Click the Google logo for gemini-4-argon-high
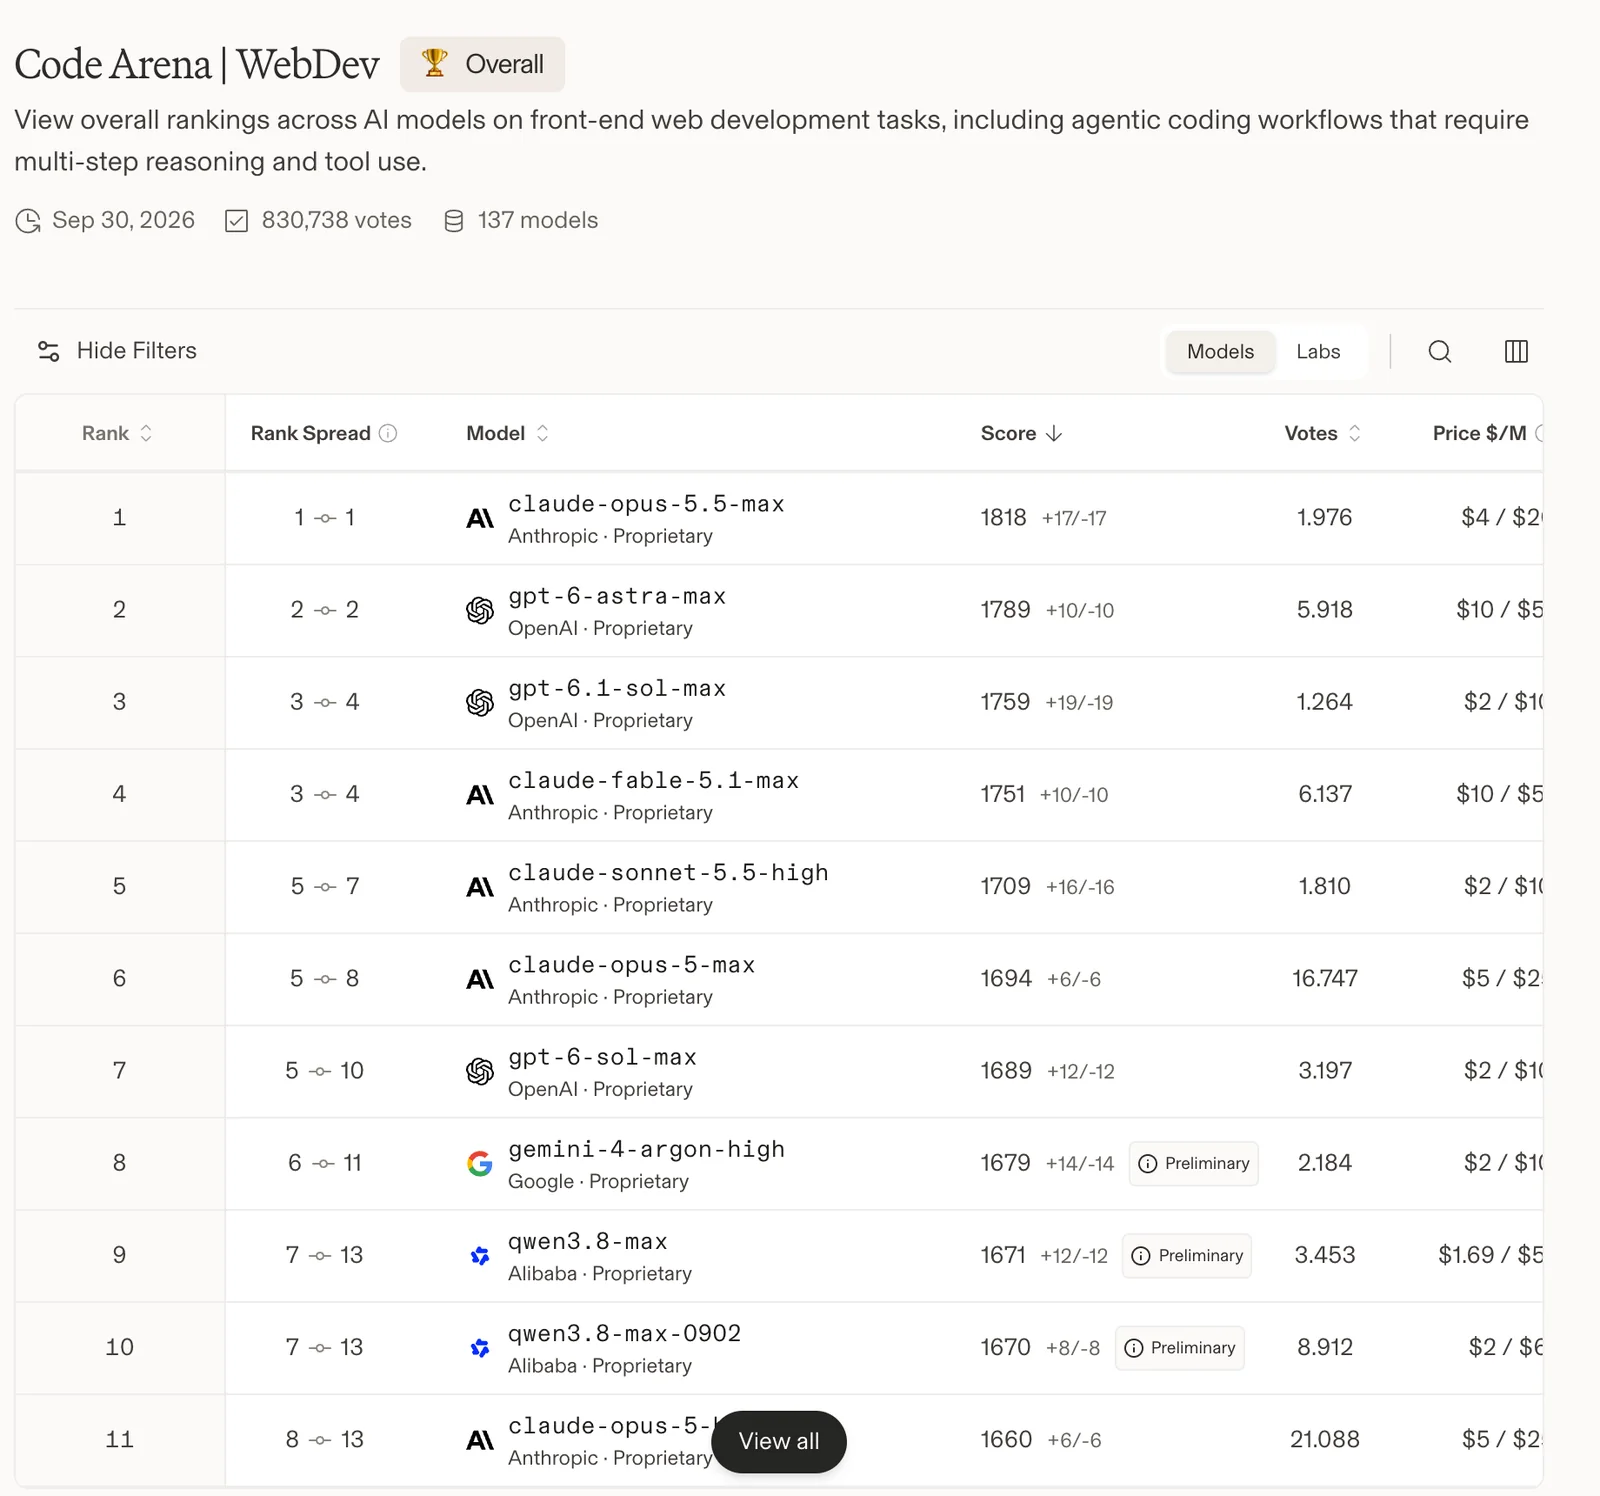The image size is (1600, 1496). (x=480, y=1163)
